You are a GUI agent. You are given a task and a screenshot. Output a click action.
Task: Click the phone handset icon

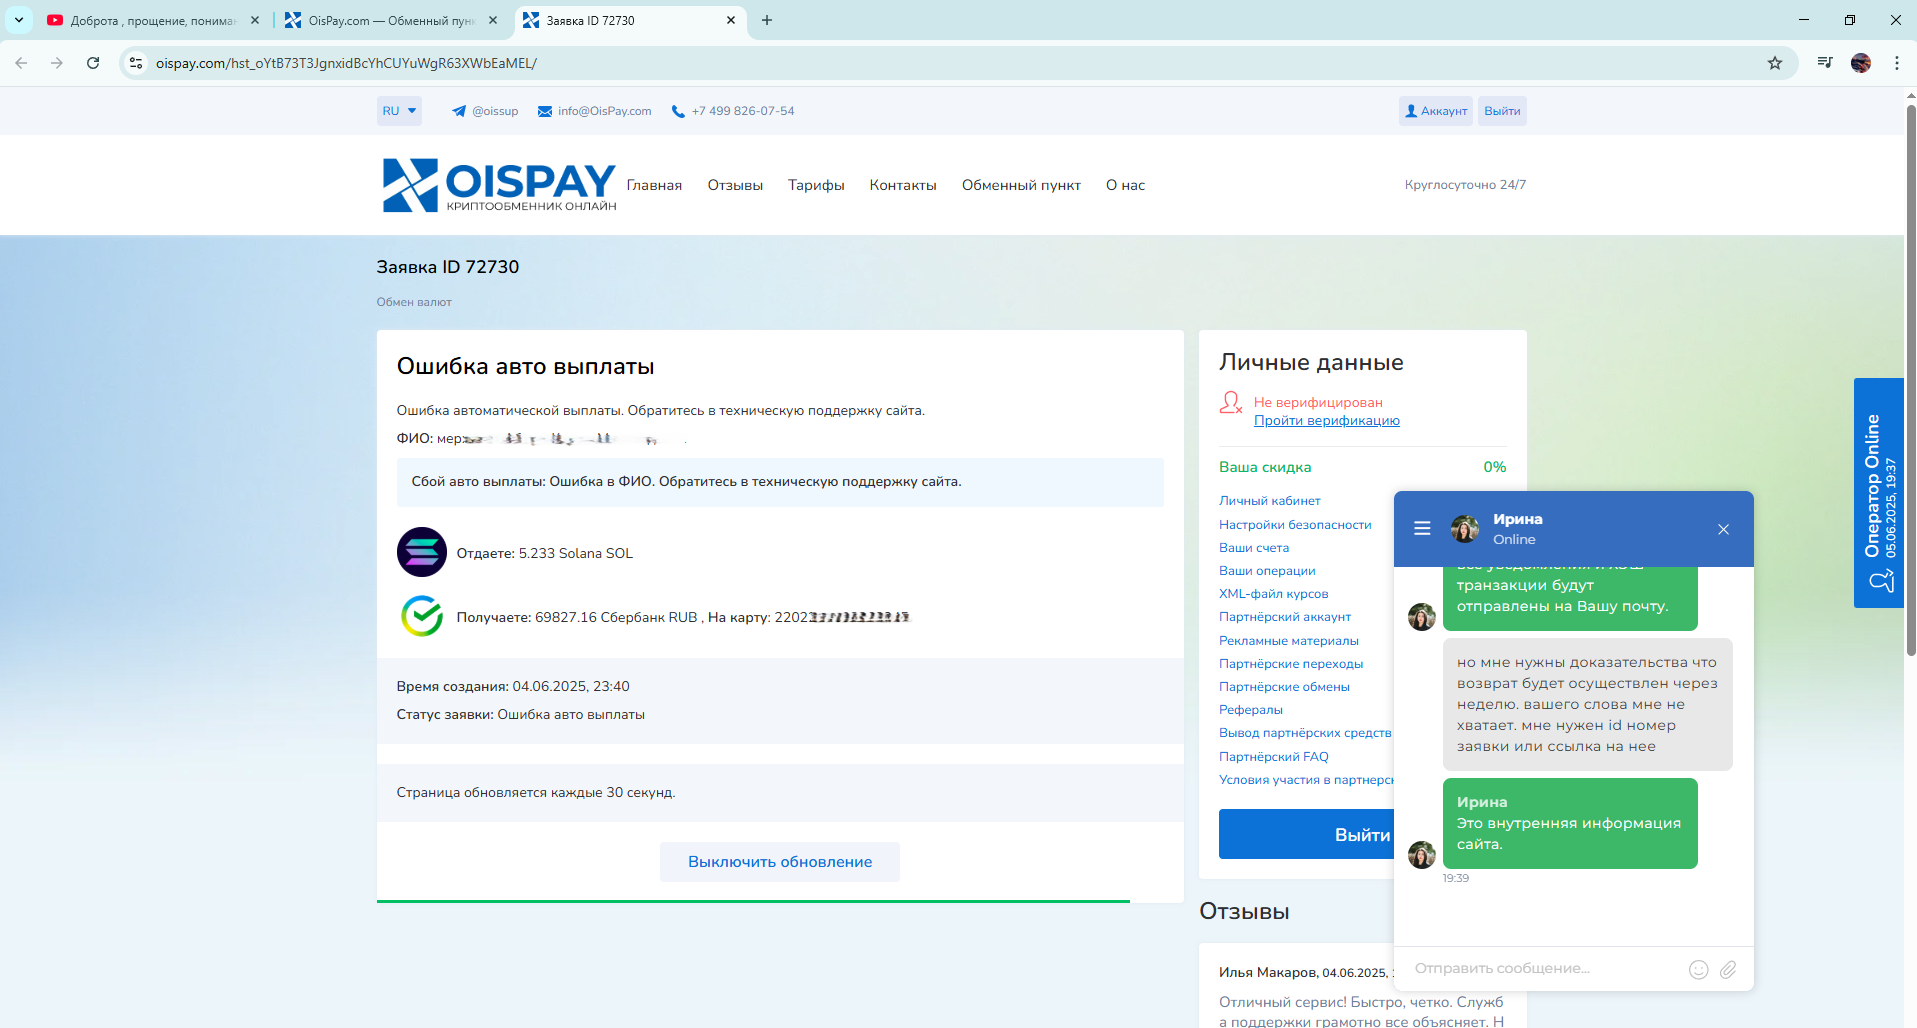tap(678, 111)
